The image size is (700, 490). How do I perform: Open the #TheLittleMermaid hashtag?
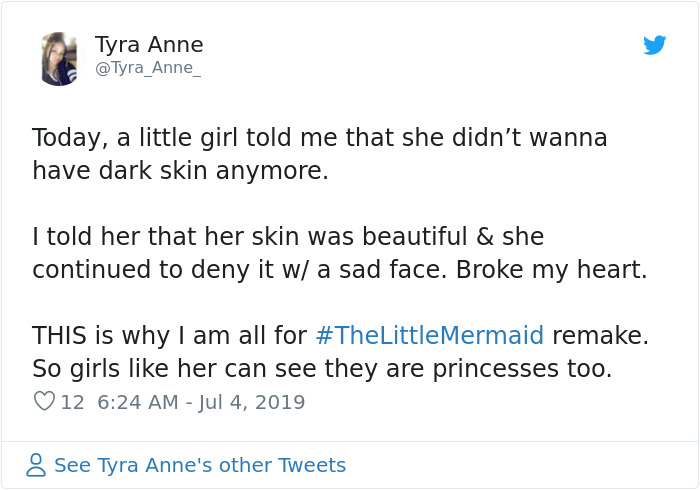429,335
